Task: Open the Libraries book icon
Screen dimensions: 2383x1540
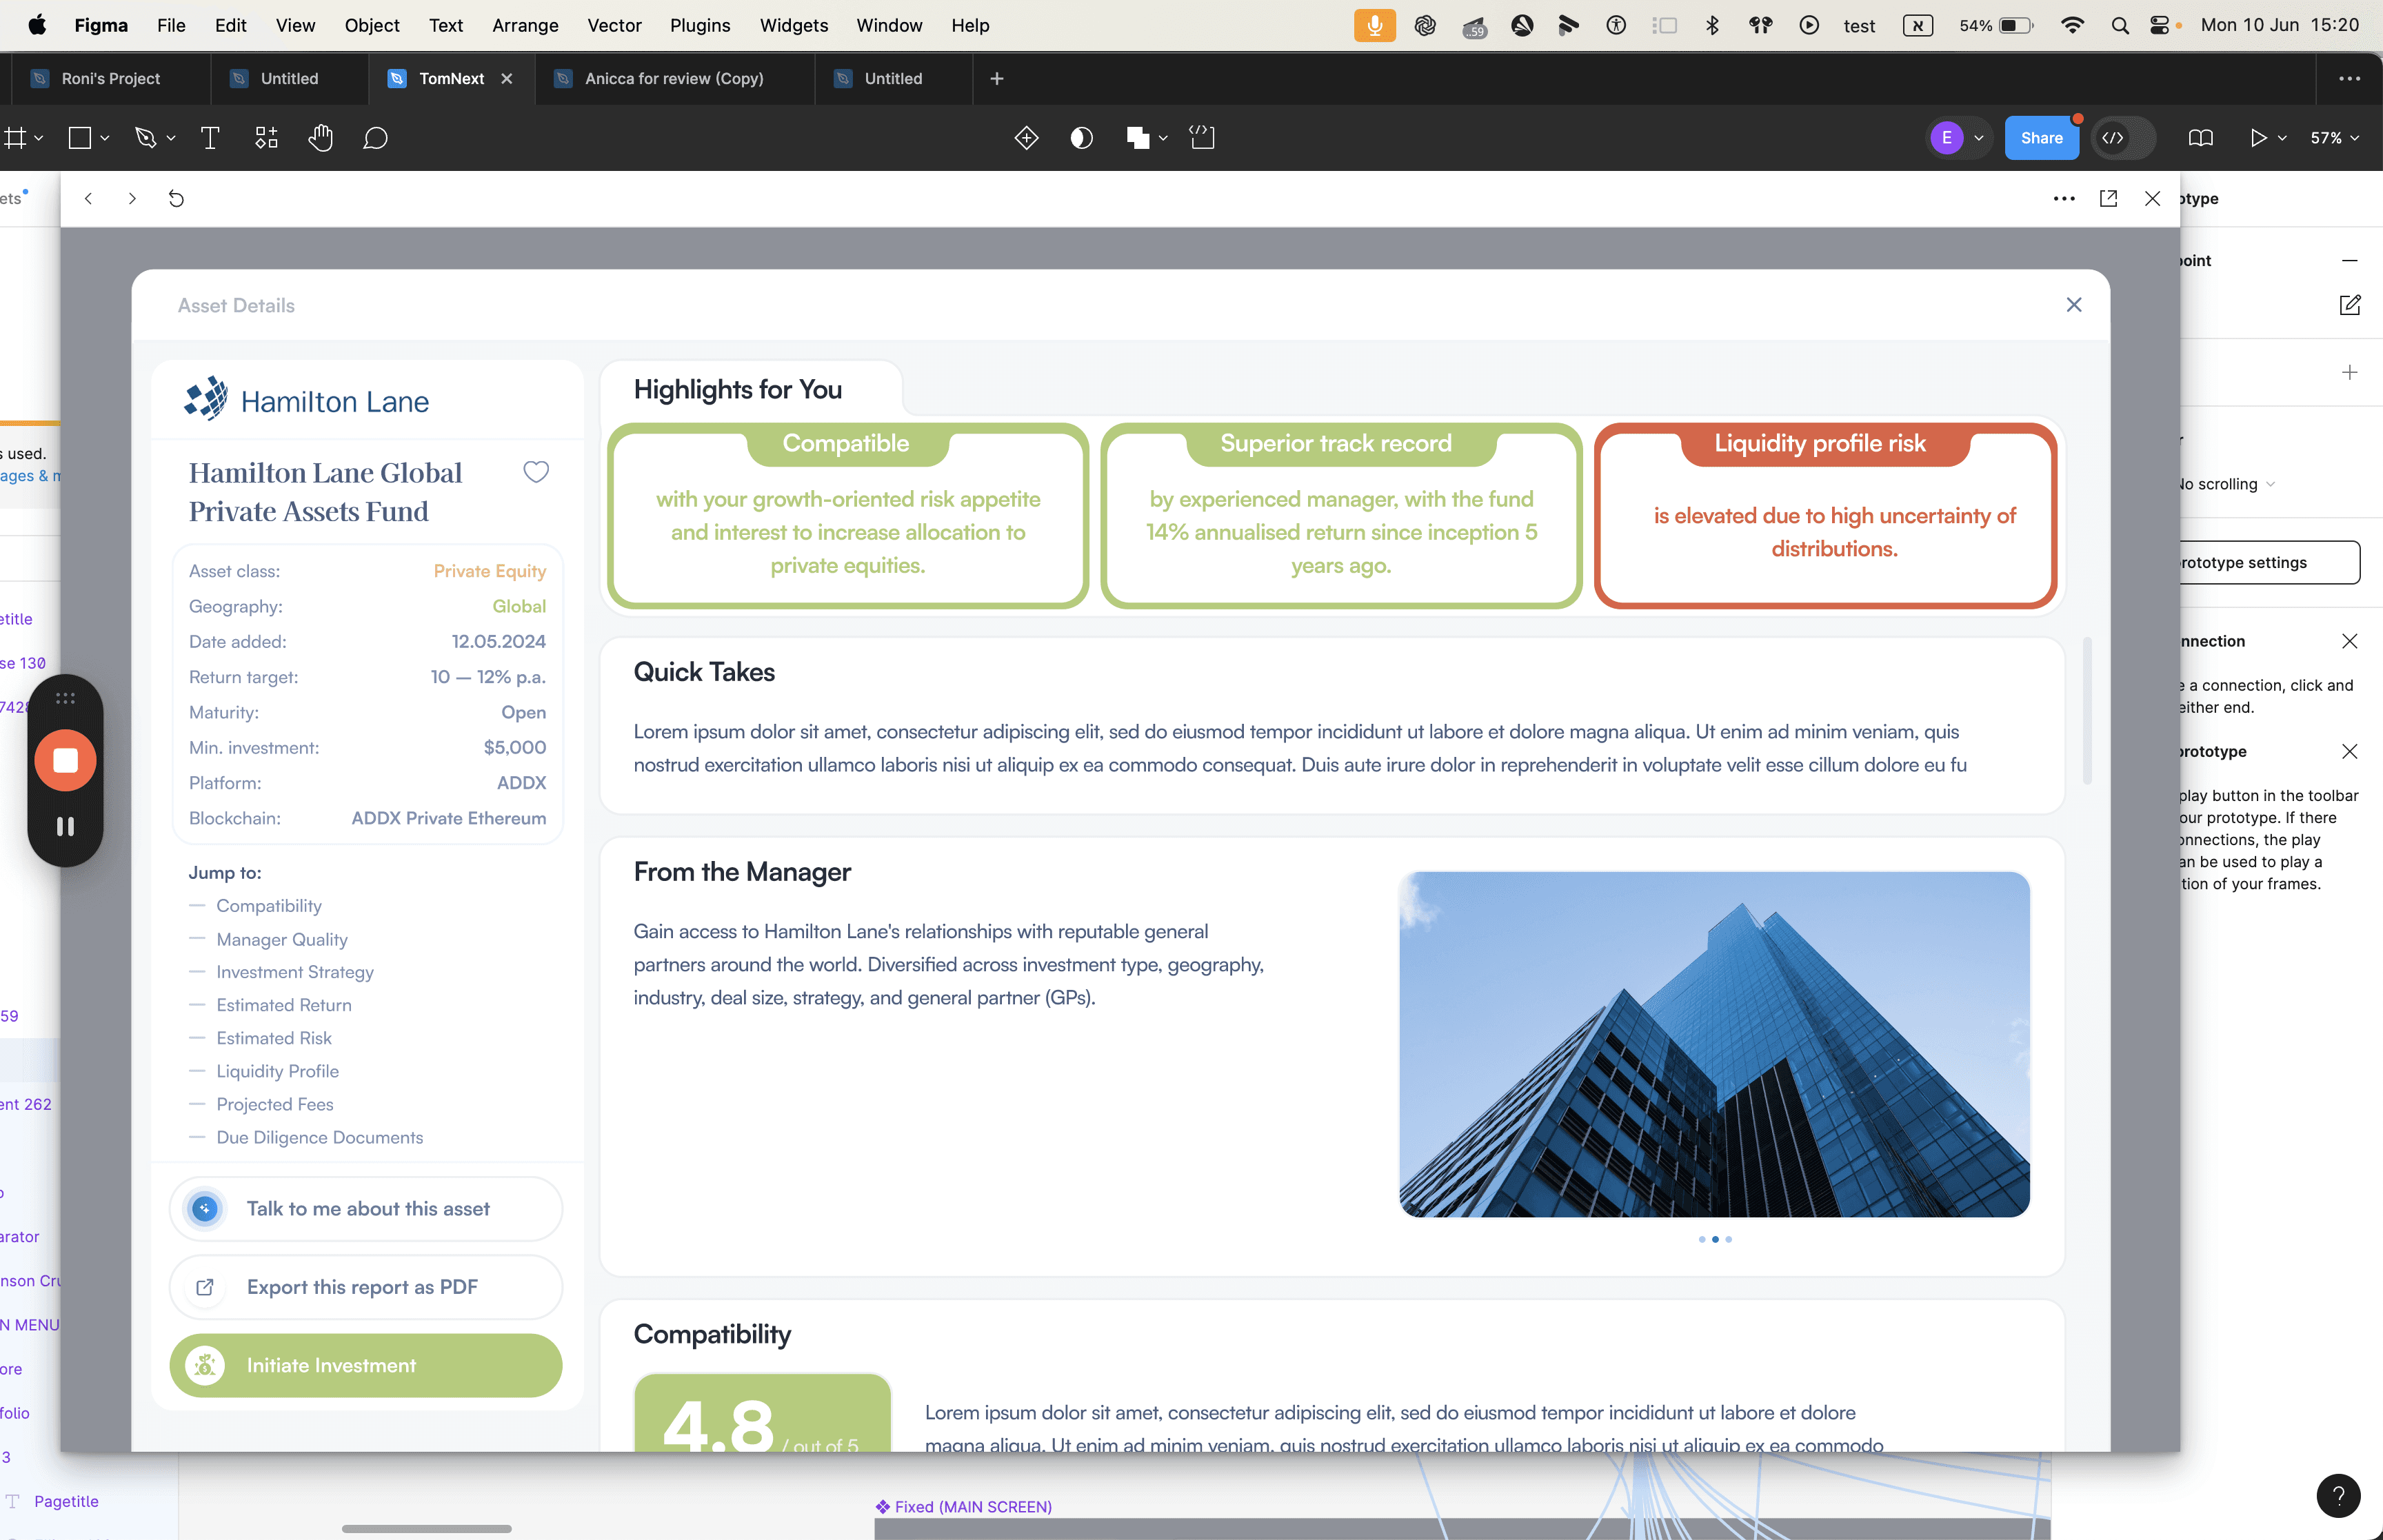Action: click(x=2200, y=138)
